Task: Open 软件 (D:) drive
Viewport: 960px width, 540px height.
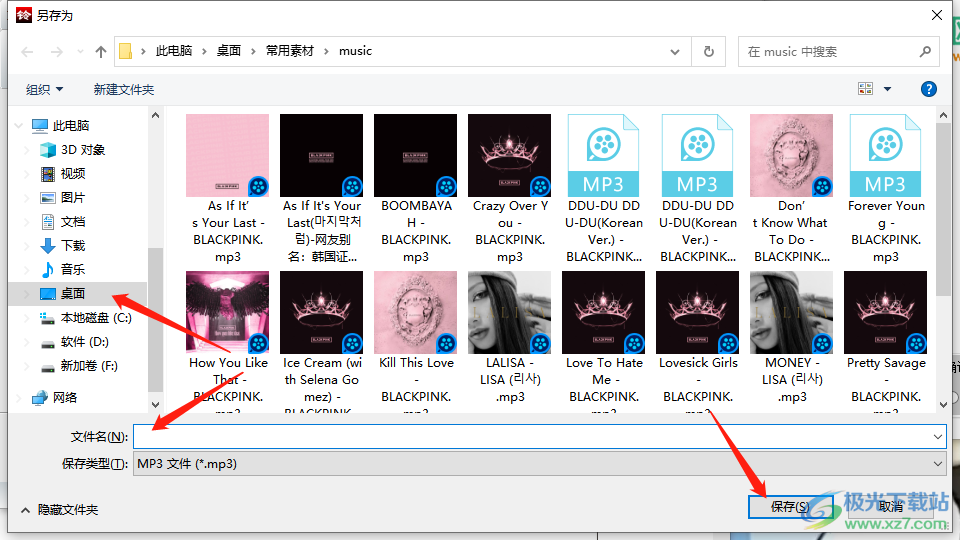Action: tap(75, 342)
